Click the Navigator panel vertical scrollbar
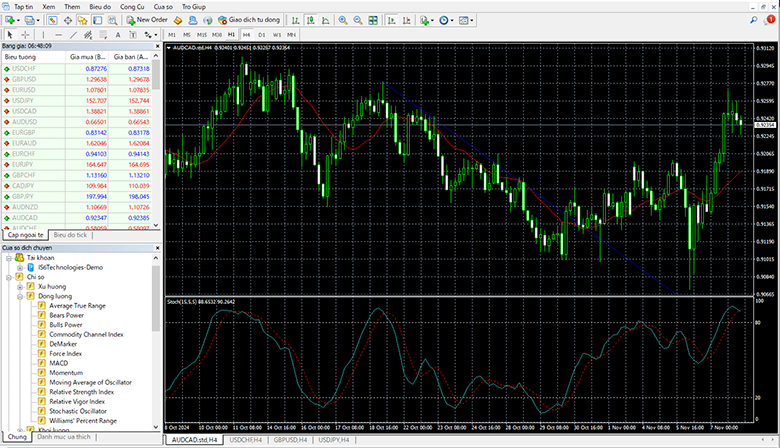Image resolution: width=780 pixels, height=448 pixels. [x=156, y=342]
